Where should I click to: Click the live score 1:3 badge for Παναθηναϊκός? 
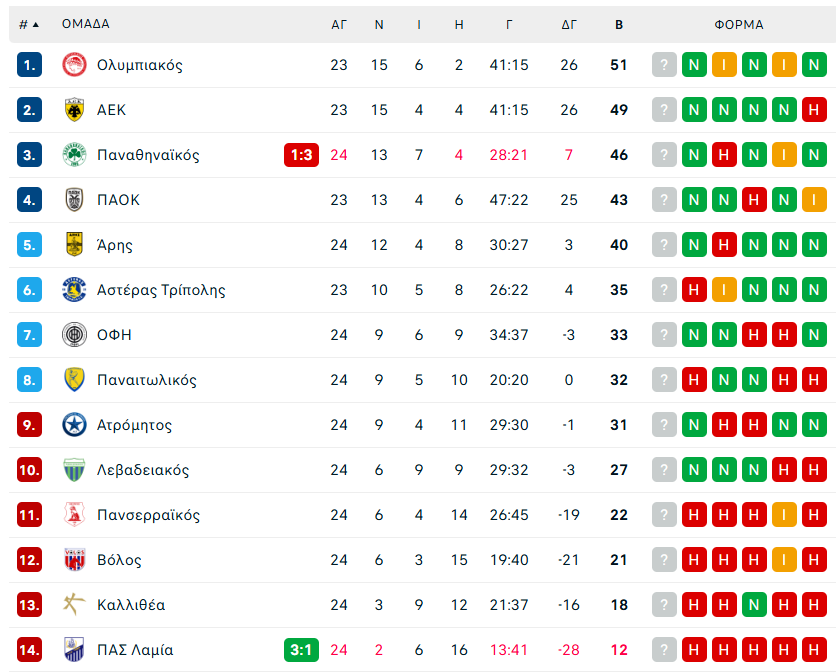(x=301, y=155)
